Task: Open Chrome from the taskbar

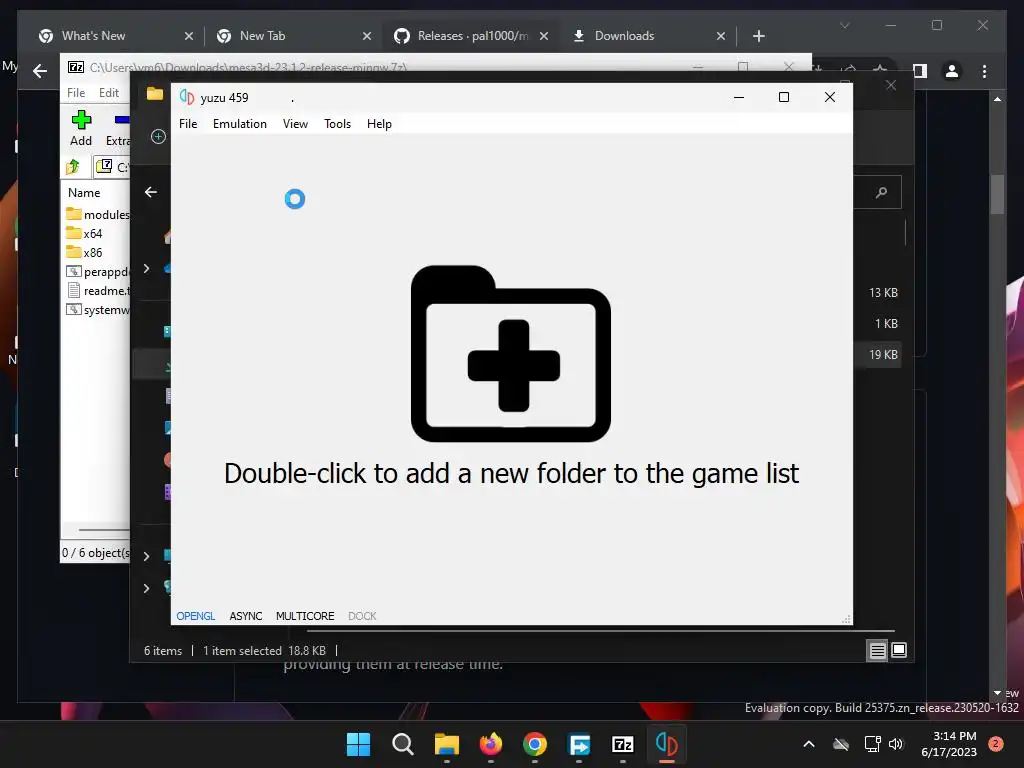Action: point(535,744)
